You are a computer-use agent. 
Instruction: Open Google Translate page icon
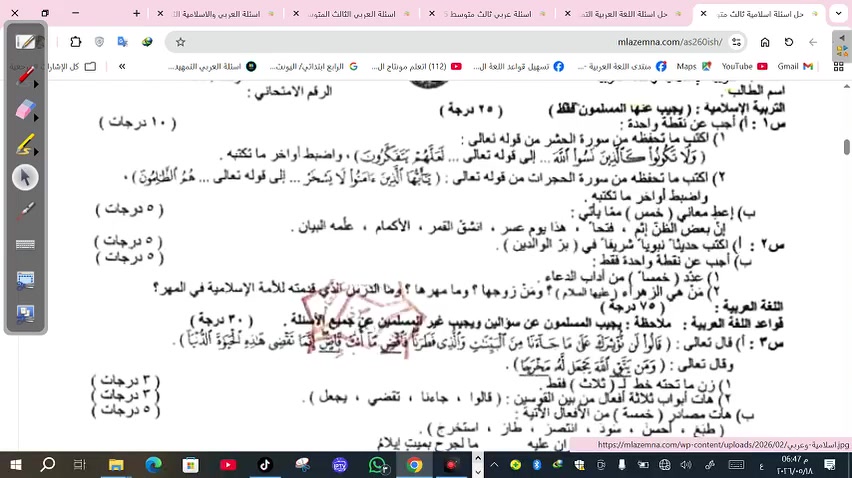[123, 42]
